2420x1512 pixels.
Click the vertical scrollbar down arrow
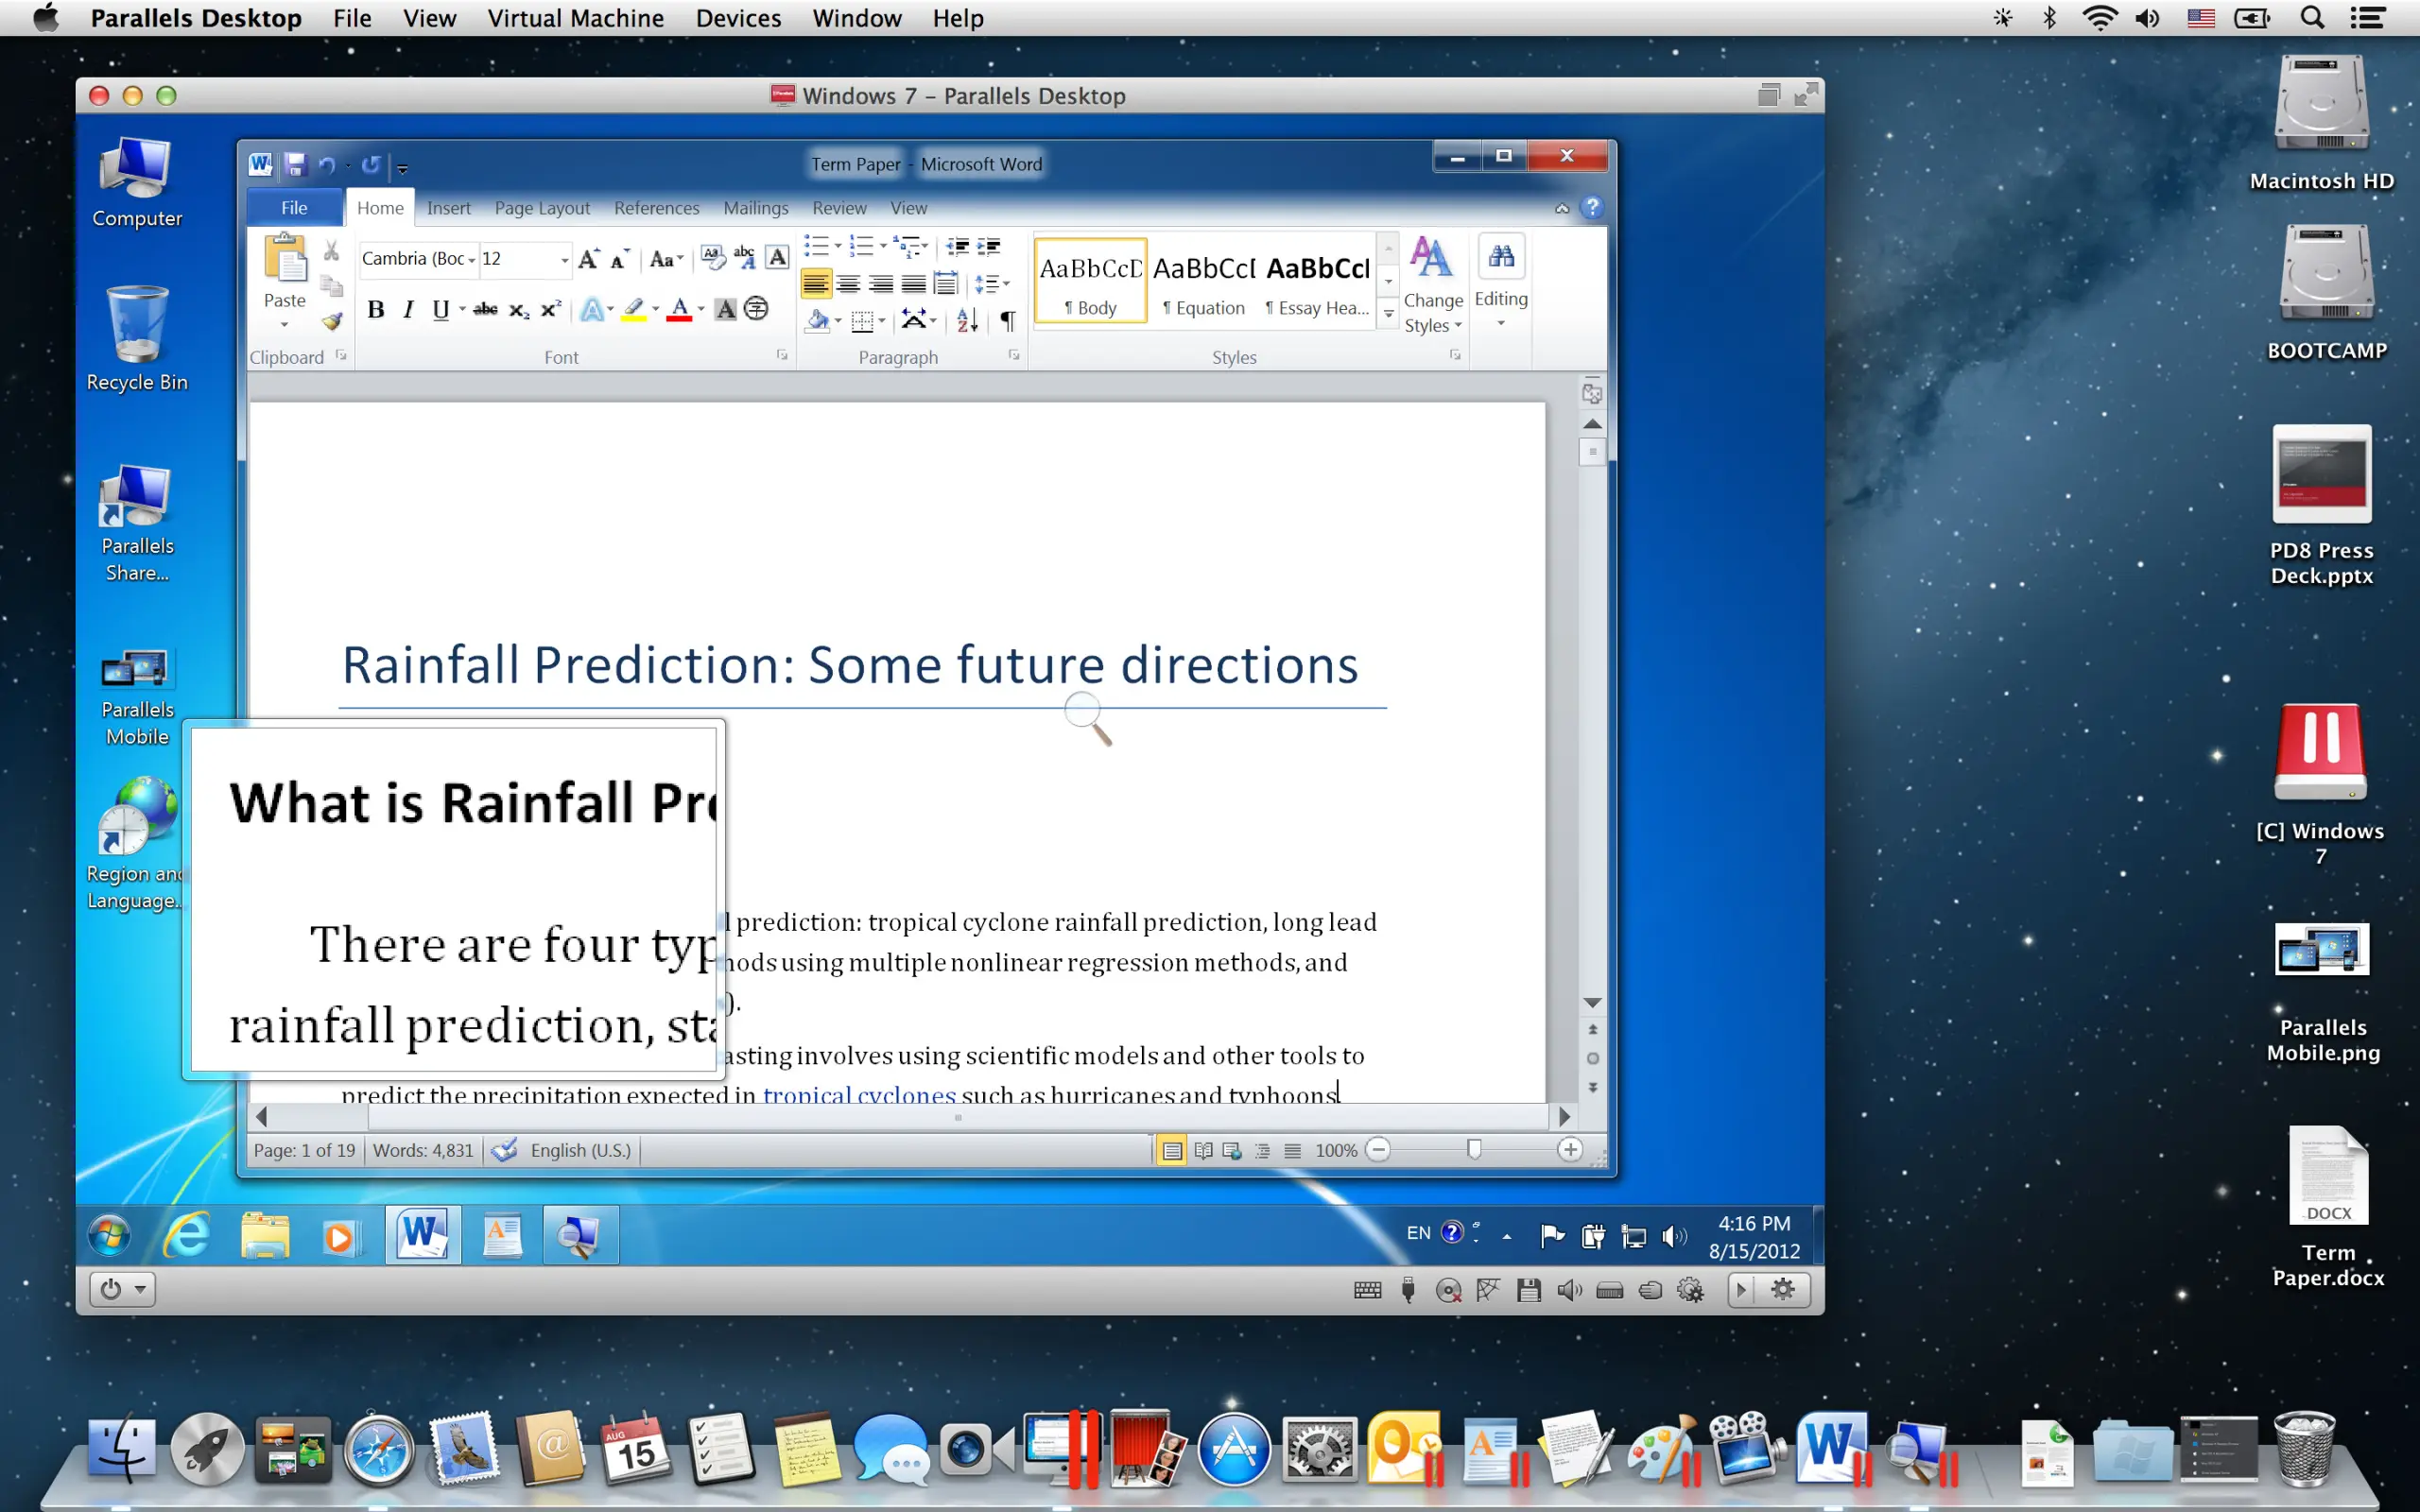pos(1593,1003)
